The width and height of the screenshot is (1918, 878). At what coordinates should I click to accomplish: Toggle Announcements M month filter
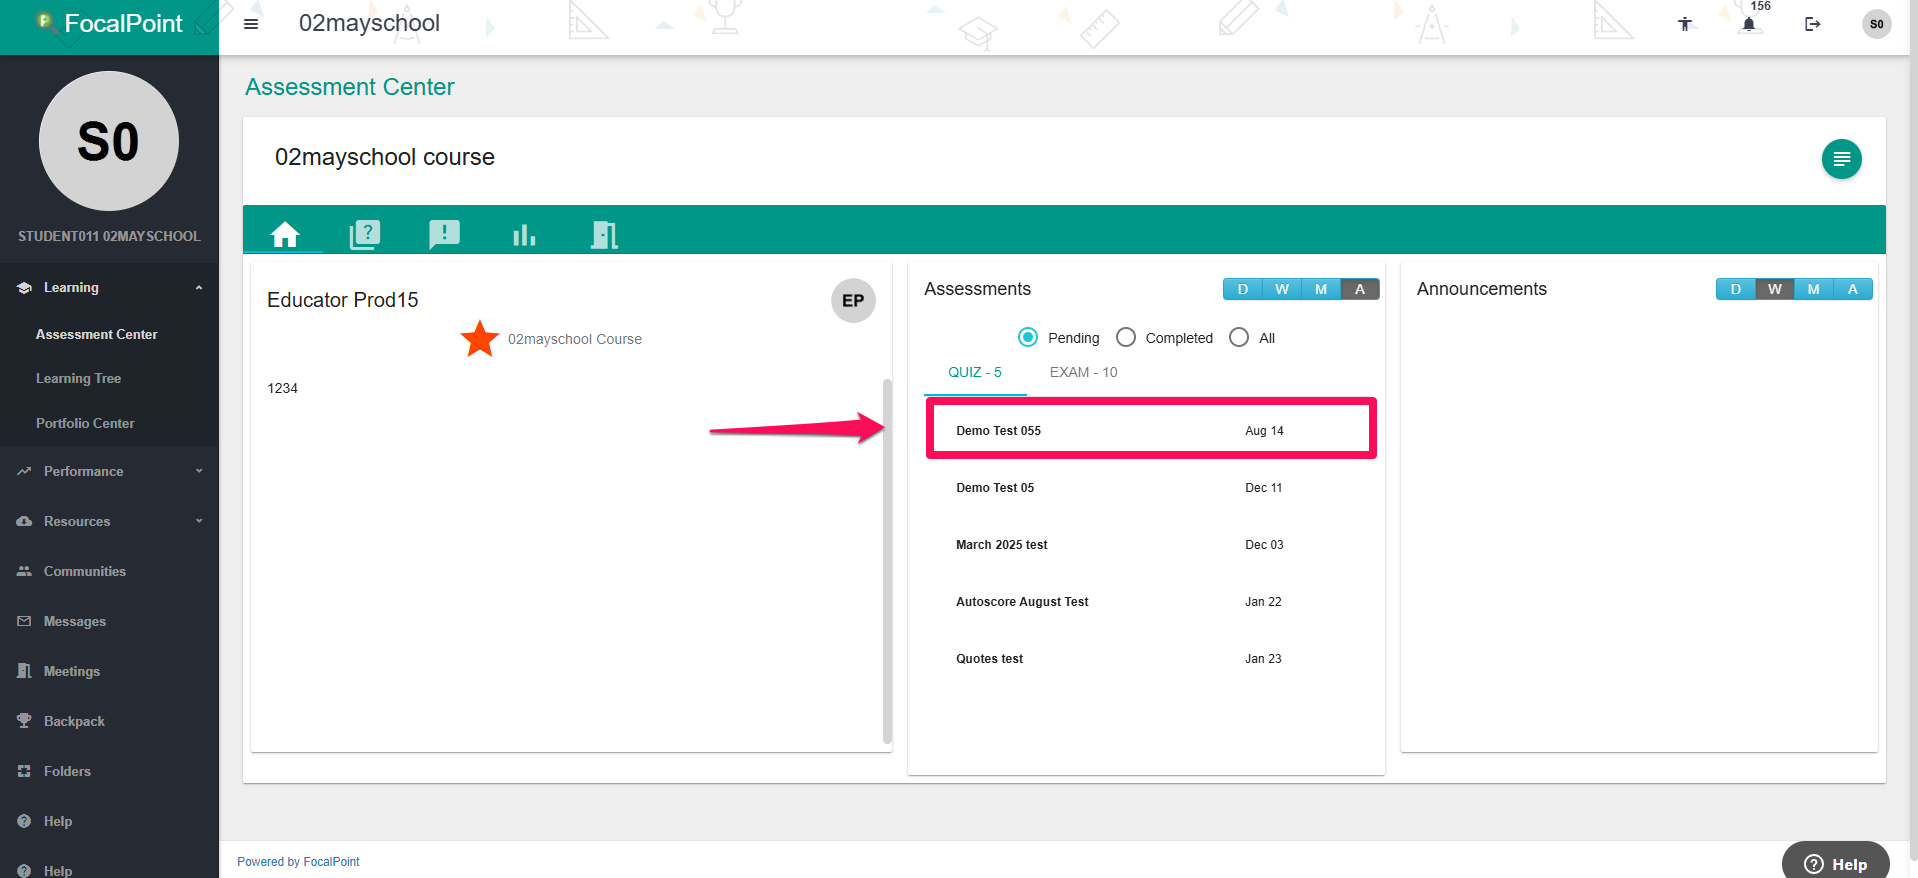tap(1814, 289)
